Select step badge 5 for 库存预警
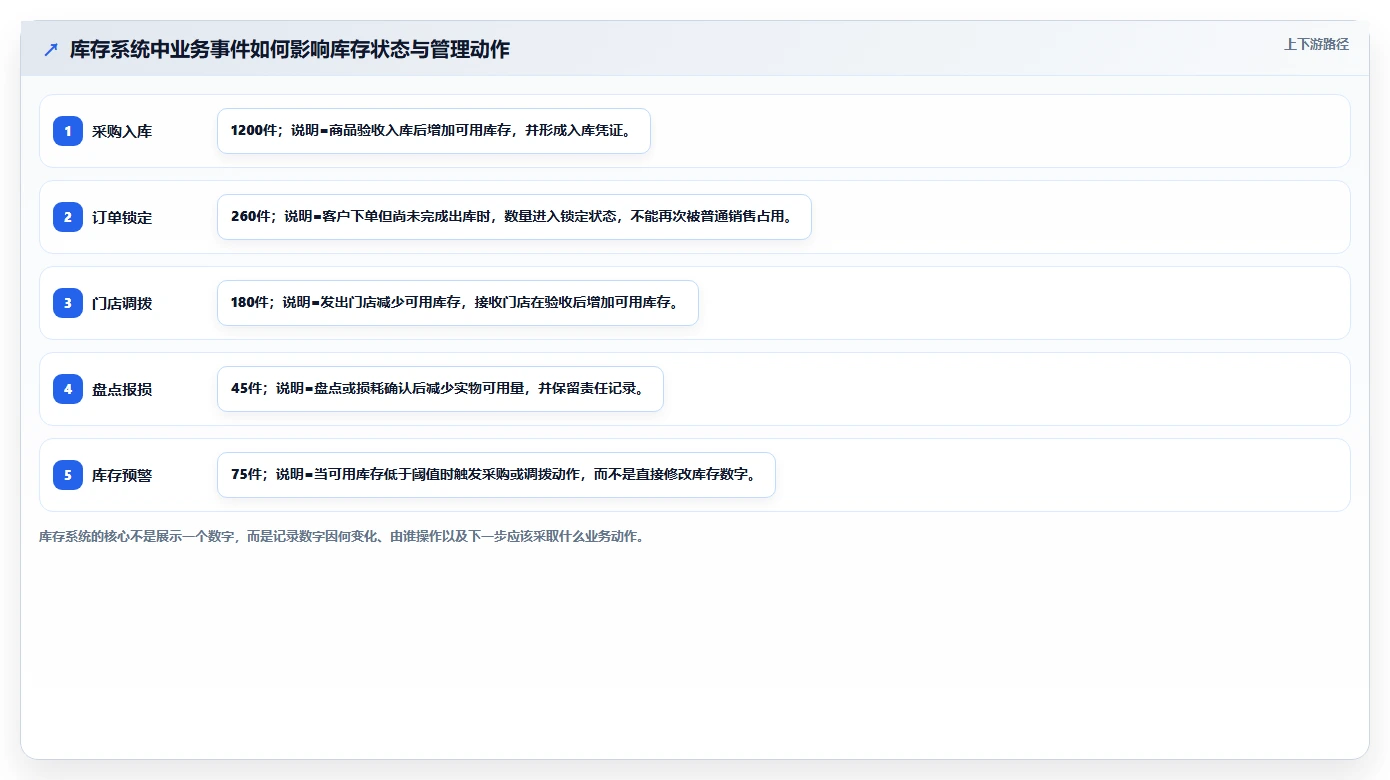 coord(68,475)
